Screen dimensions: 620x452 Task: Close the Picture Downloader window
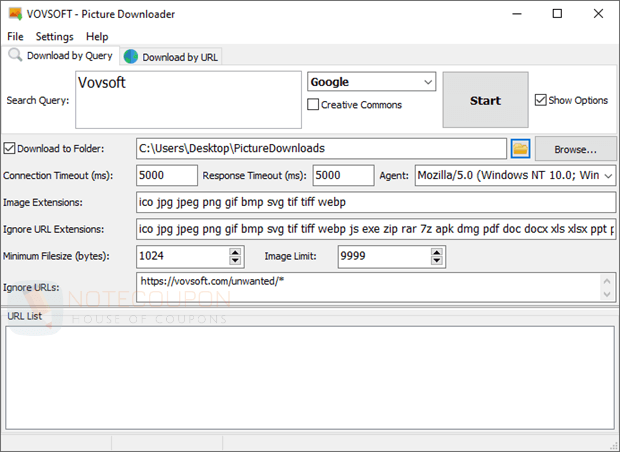[598, 14]
